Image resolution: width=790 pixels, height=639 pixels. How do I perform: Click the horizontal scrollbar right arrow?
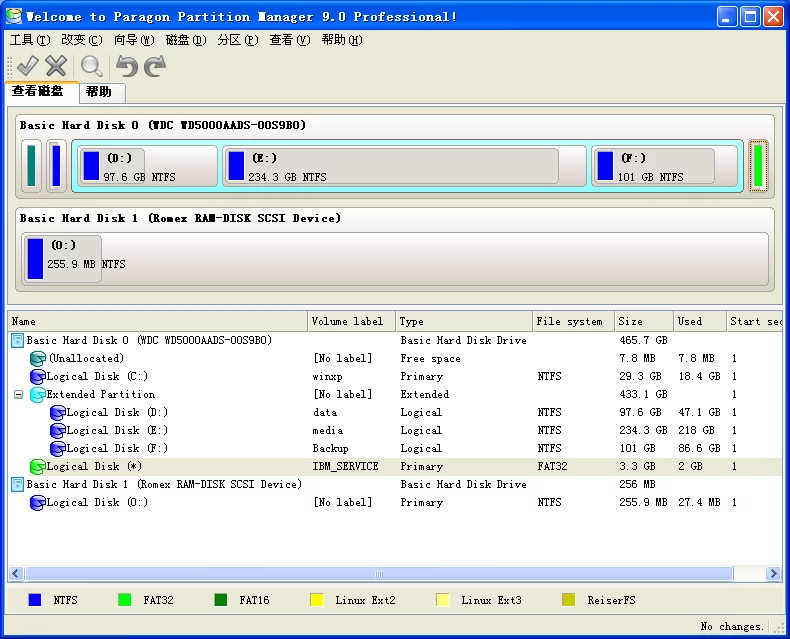click(x=773, y=573)
